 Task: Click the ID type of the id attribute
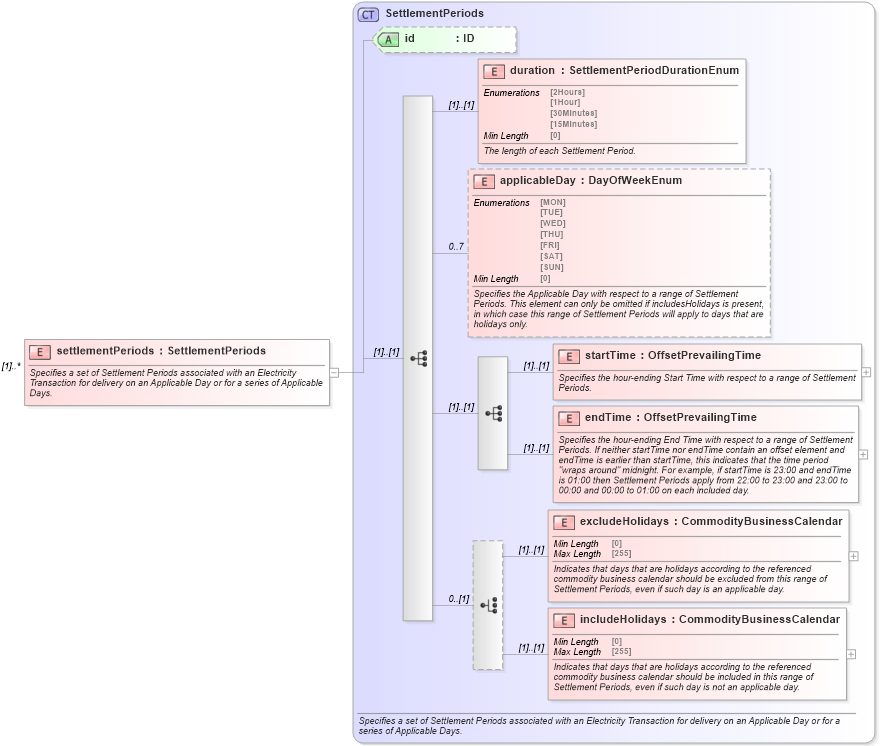pos(469,38)
